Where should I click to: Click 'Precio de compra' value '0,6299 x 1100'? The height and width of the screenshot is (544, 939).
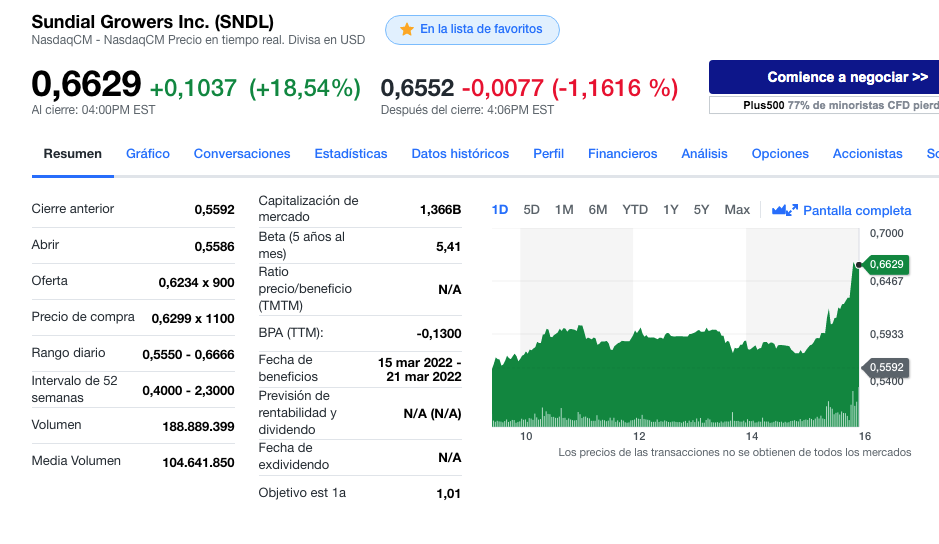click(193, 318)
